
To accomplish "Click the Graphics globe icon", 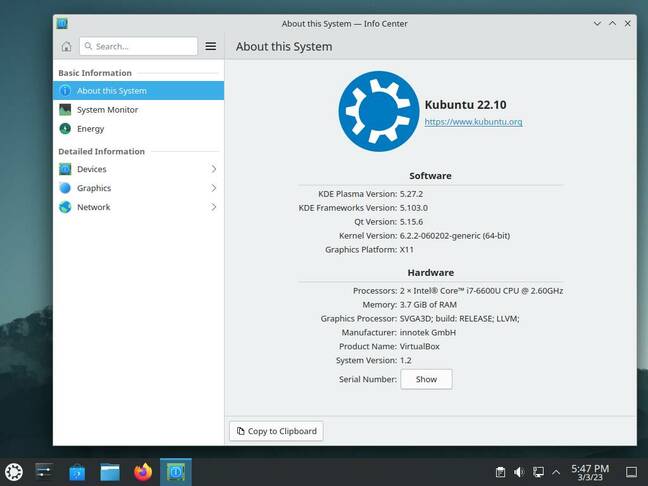I will point(65,188).
